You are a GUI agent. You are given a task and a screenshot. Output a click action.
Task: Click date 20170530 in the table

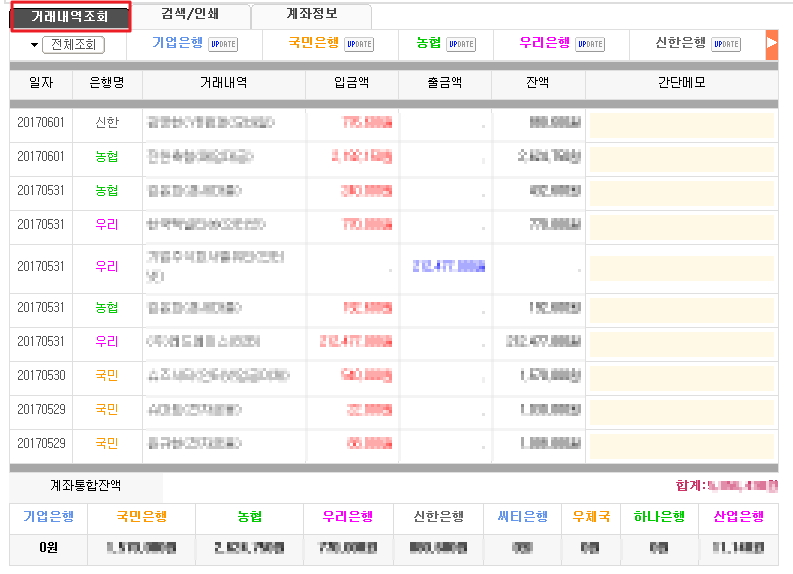click(x=41, y=376)
